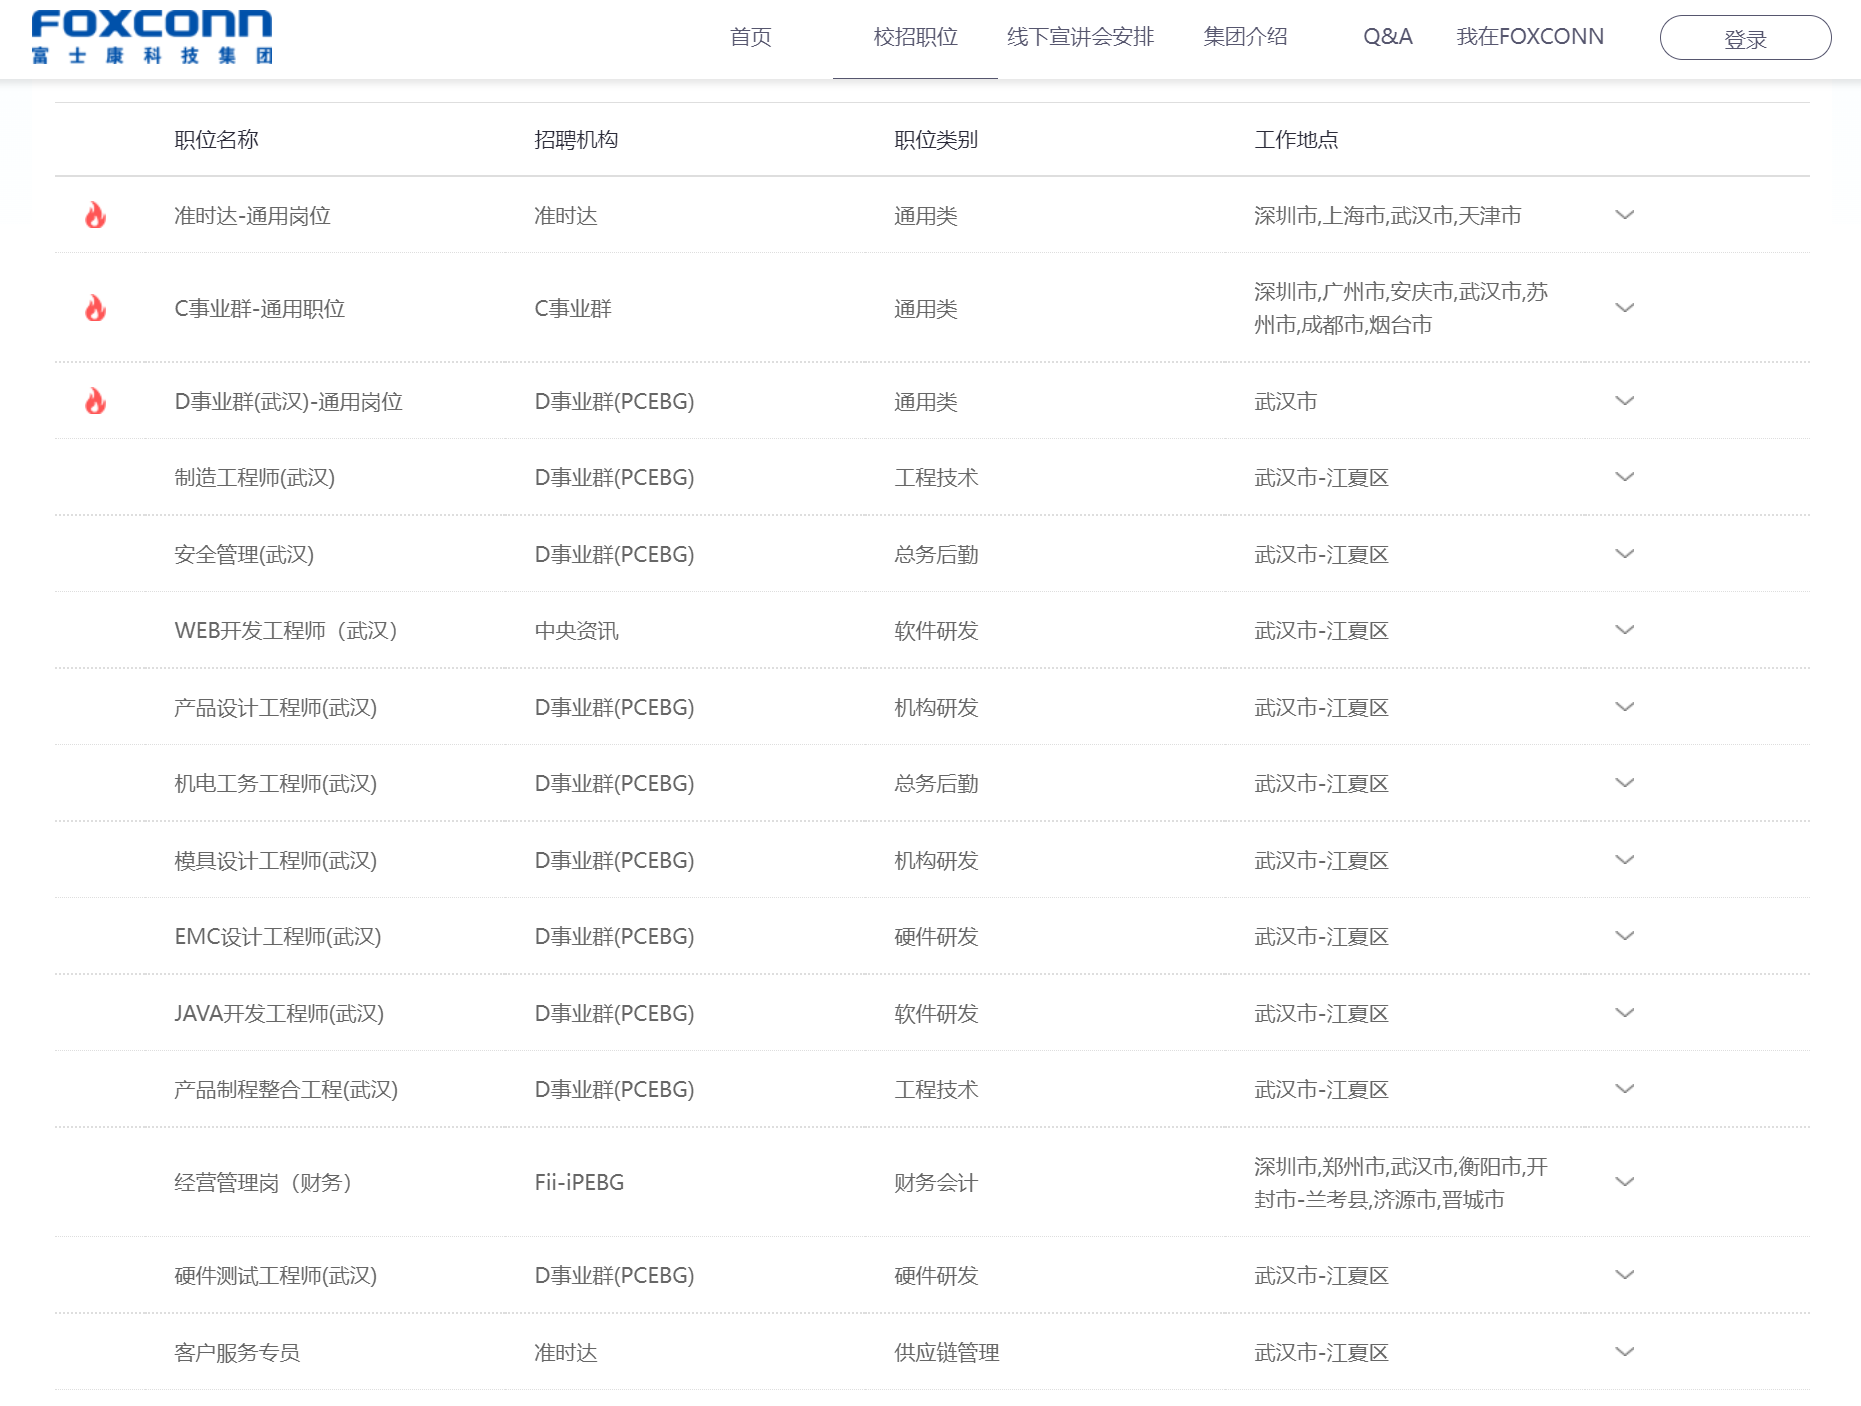Open the 安全管理(武汉) job title
Image resolution: width=1861 pixels, height=1406 pixels.
coord(244,555)
